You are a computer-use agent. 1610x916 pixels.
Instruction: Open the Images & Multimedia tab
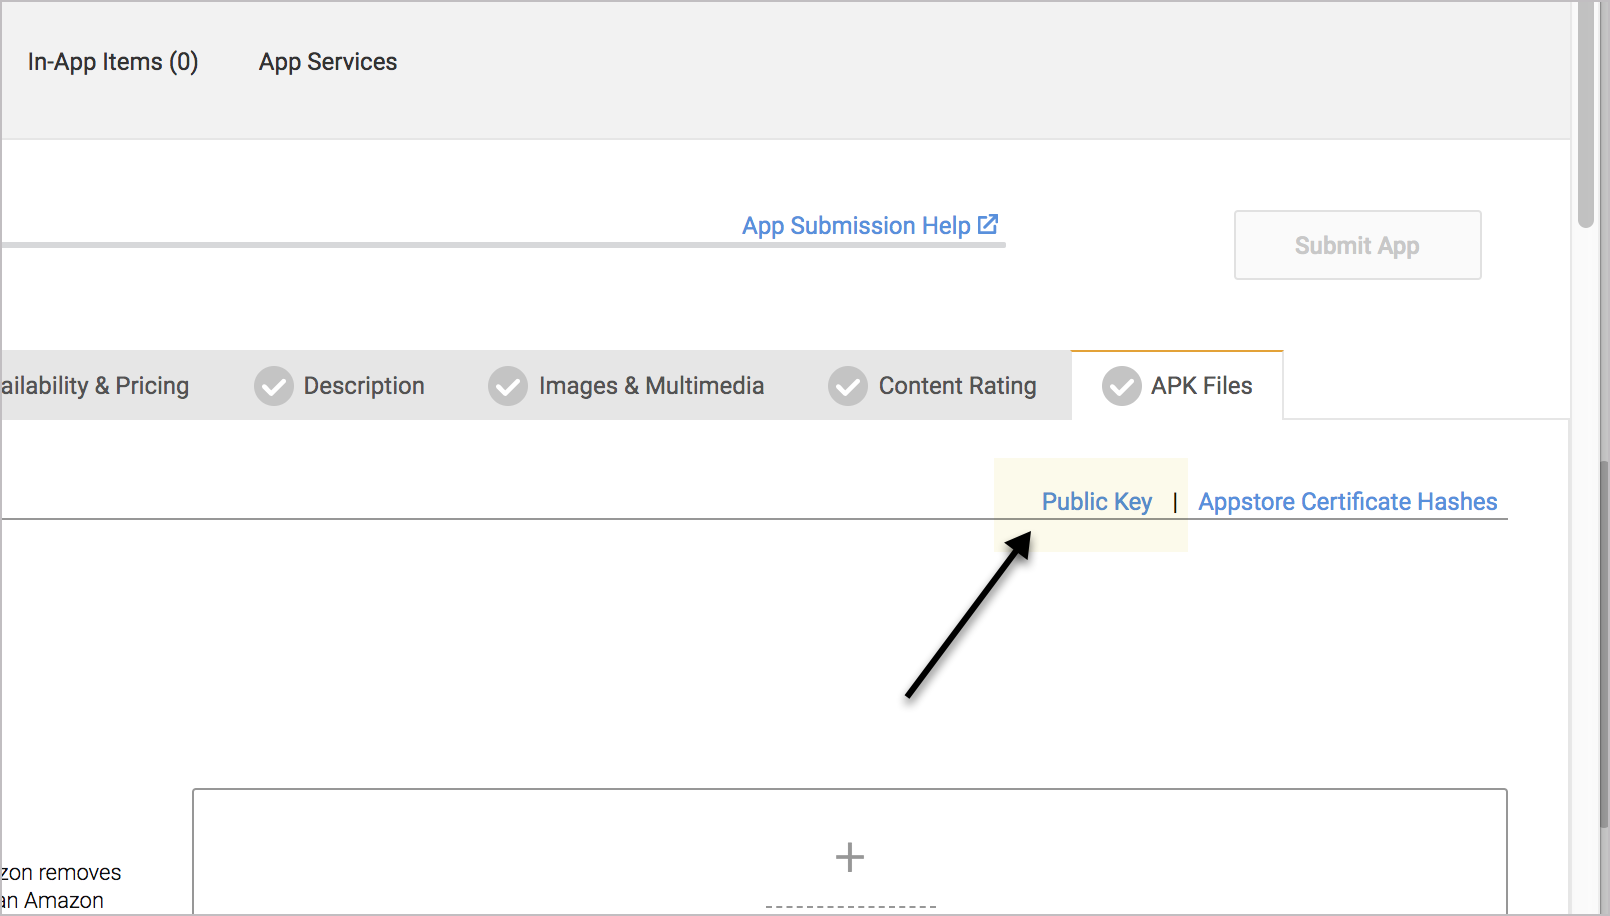click(x=651, y=385)
